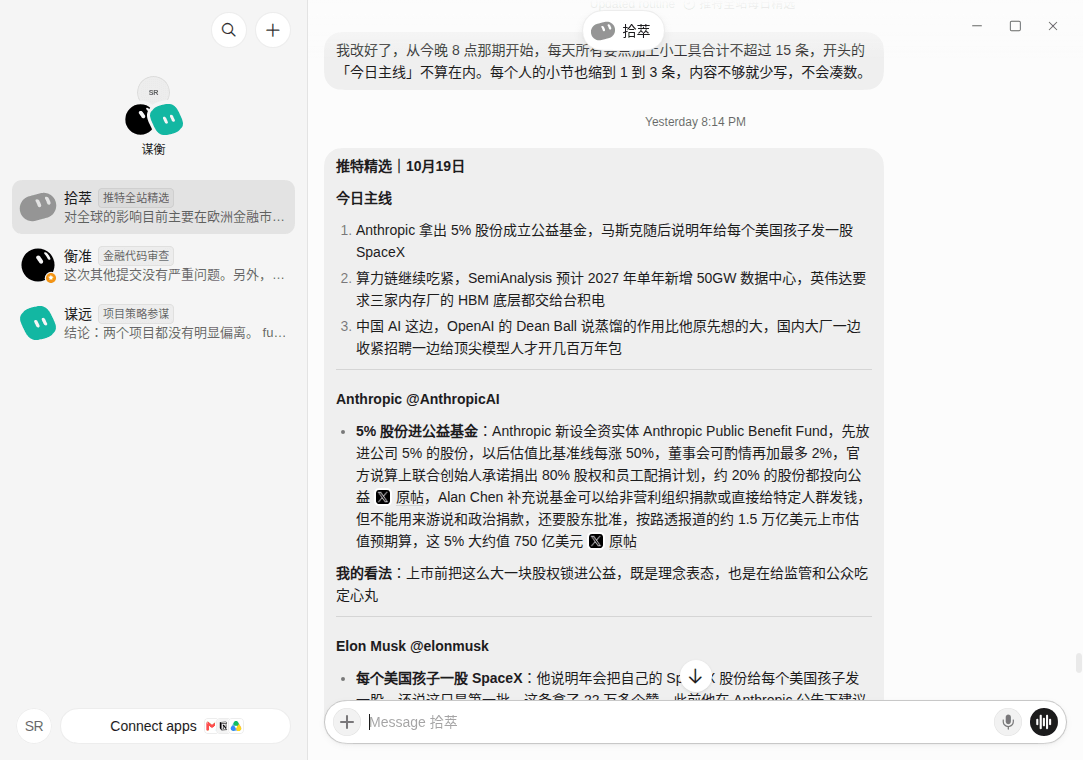Click the X icon after 750 亿美元

(596, 542)
